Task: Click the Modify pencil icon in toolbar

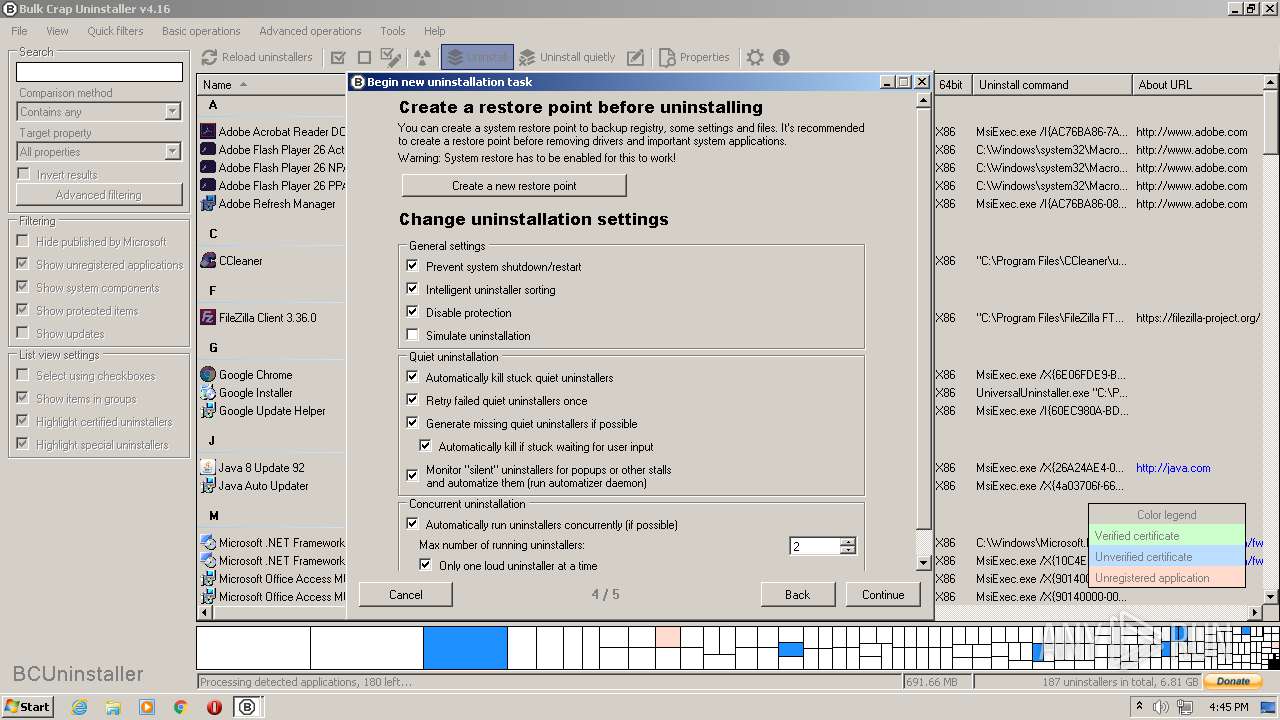Action: point(635,57)
